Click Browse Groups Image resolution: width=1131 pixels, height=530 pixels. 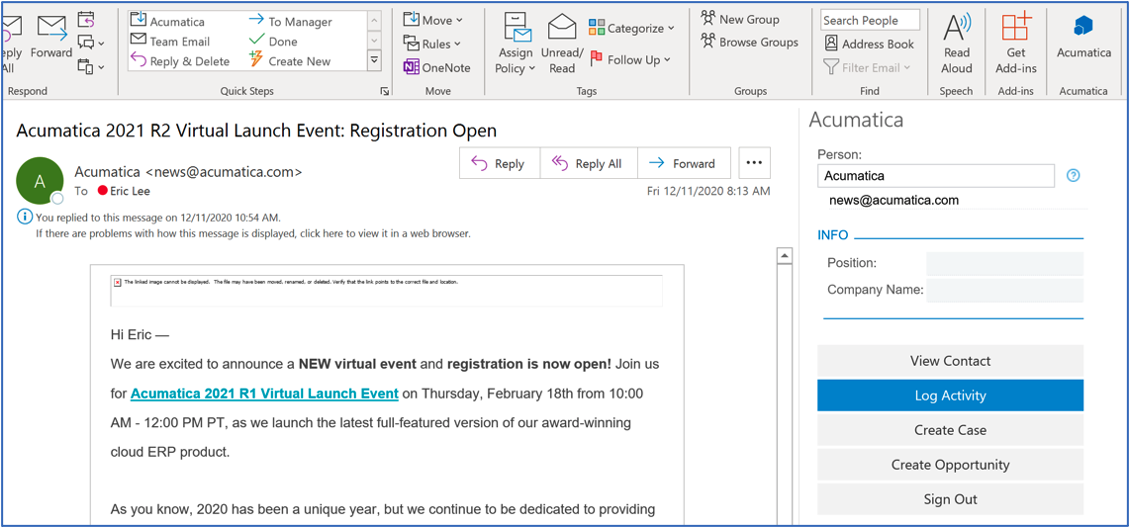pyautogui.click(x=749, y=43)
